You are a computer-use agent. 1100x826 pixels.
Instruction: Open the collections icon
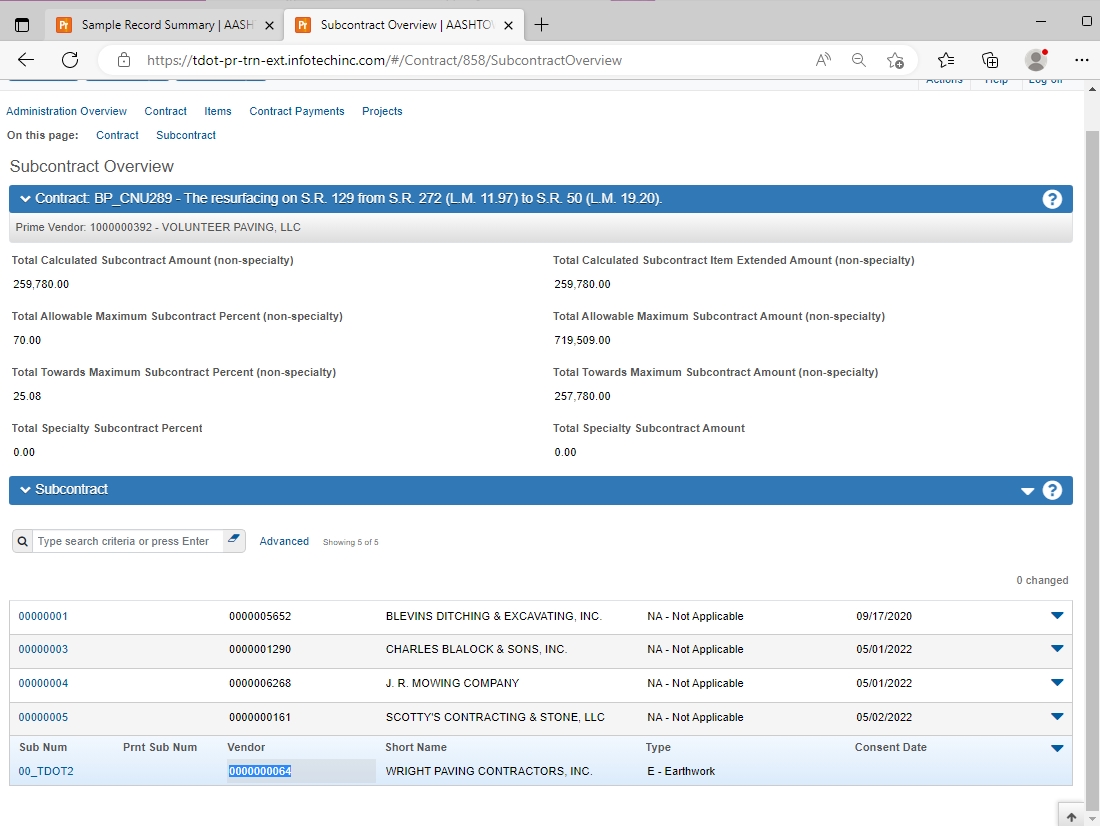coord(990,60)
